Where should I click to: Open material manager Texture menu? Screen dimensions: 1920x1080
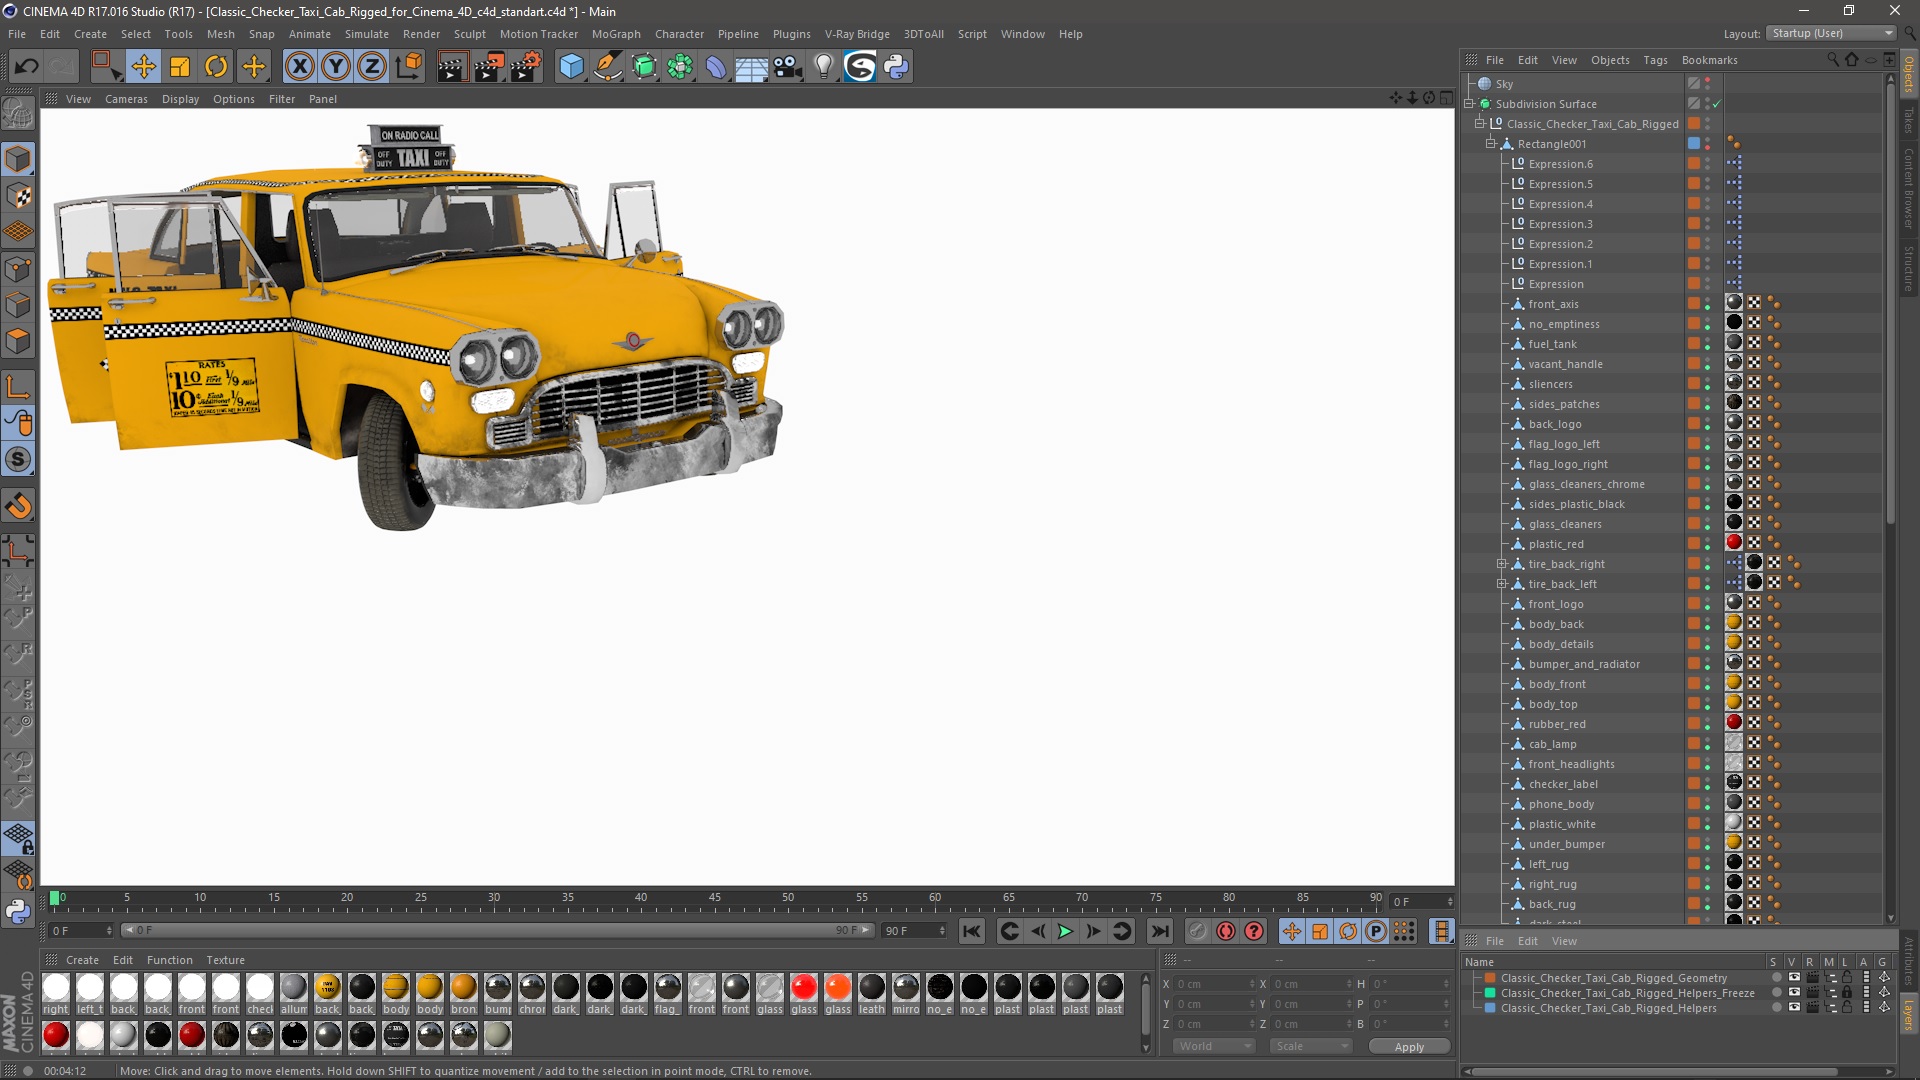pos(225,960)
